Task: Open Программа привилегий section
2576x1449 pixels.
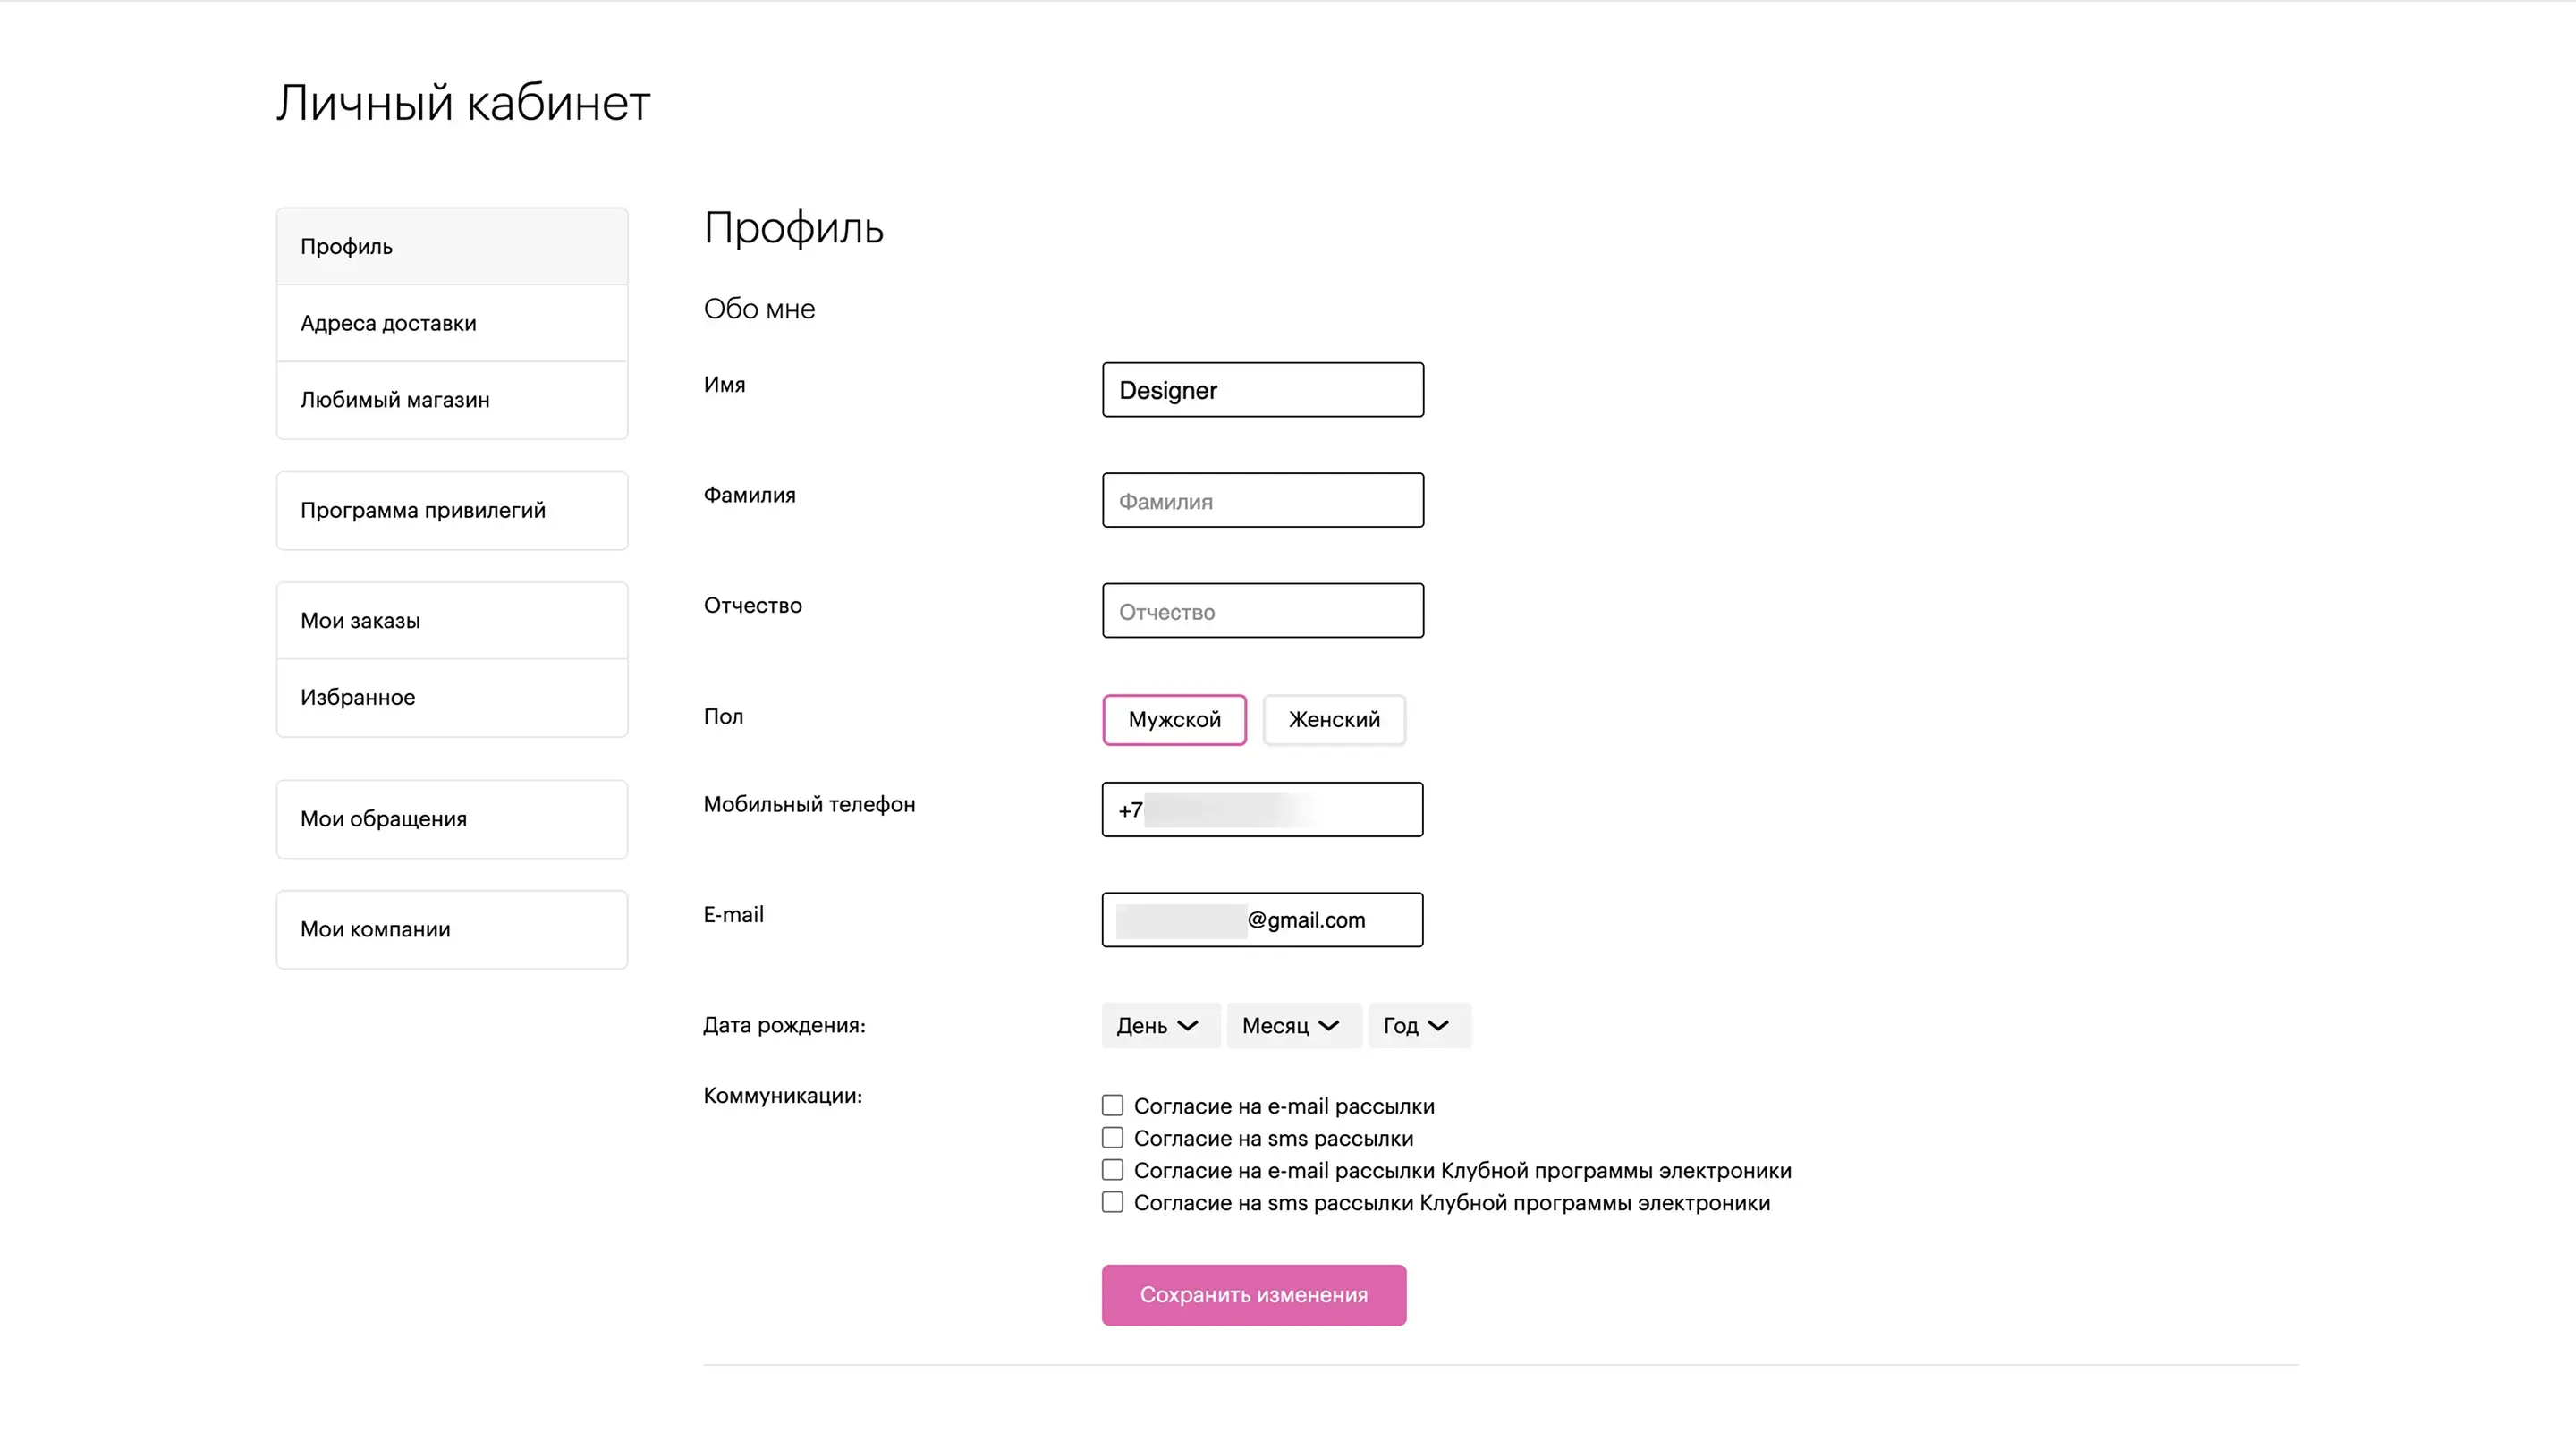Action: coord(451,510)
